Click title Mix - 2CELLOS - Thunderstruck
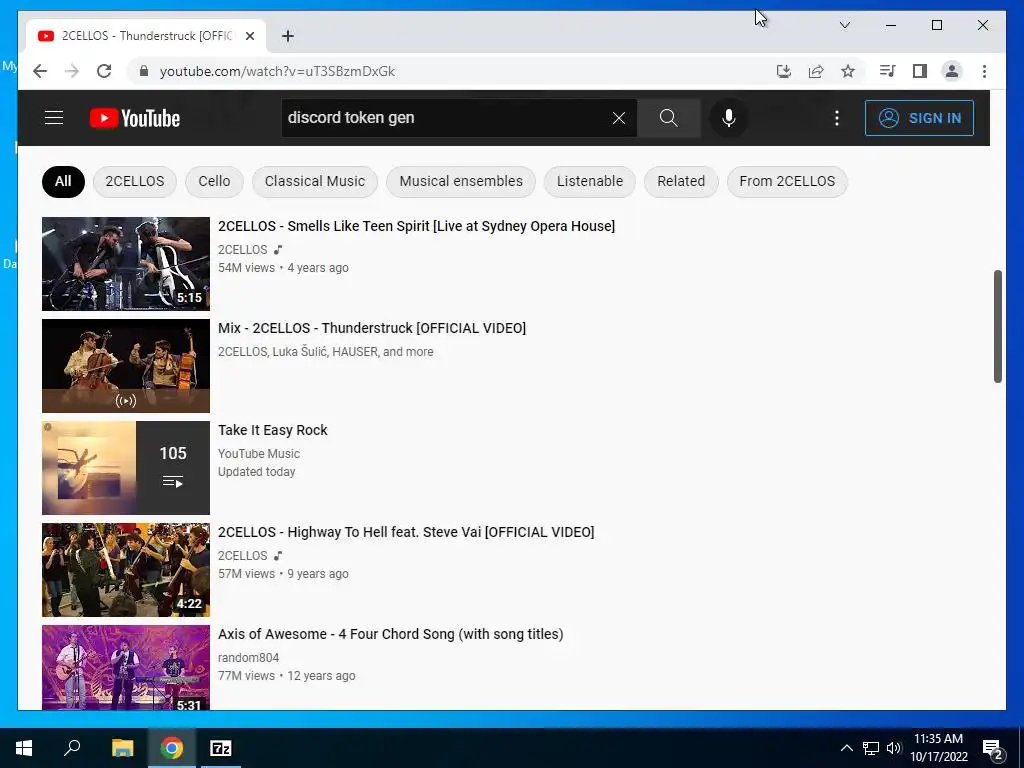 [372, 328]
